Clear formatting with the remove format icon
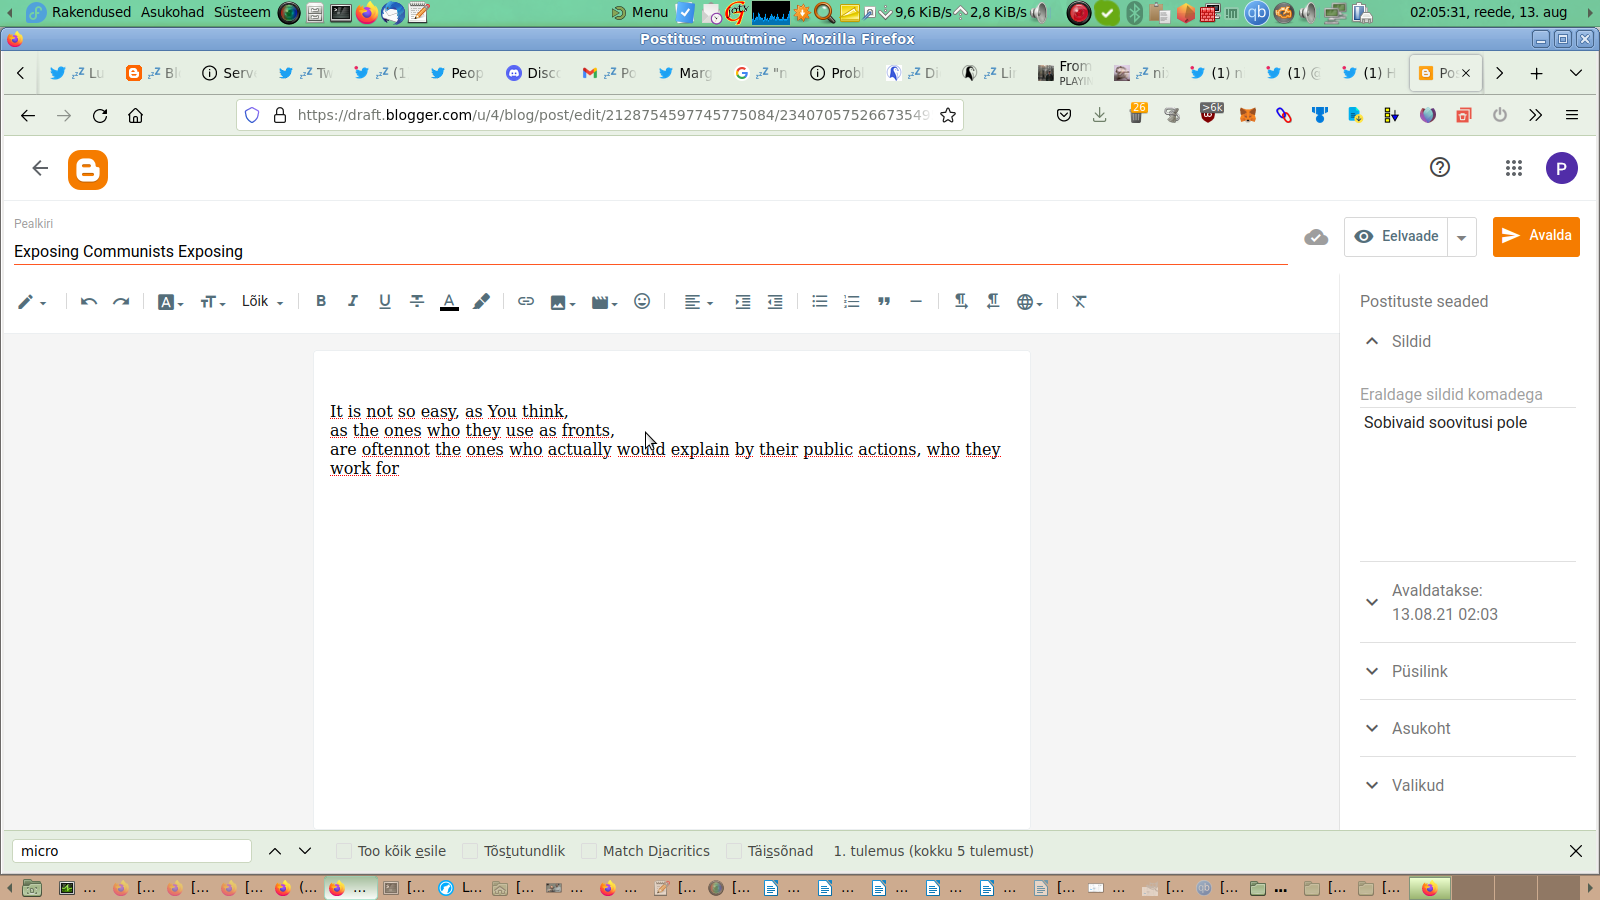 1079,301
